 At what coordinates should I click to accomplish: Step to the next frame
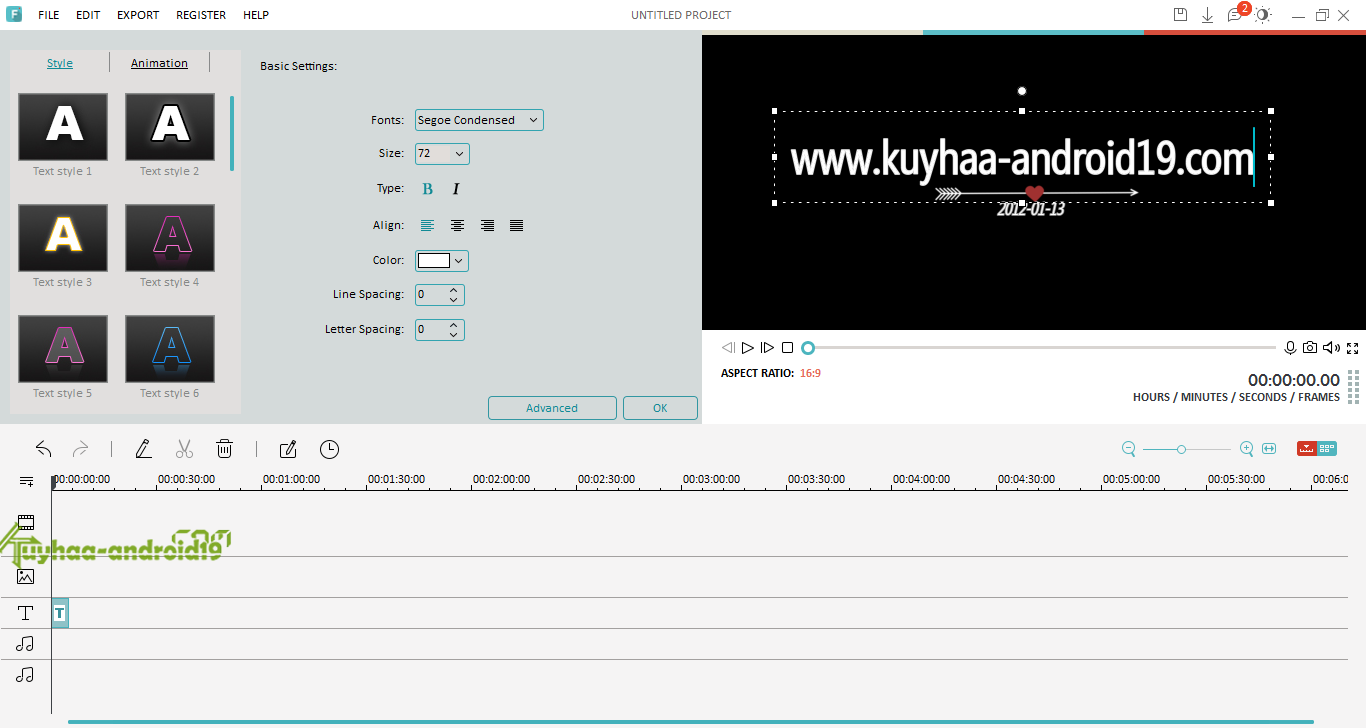(x=768, y=348)
